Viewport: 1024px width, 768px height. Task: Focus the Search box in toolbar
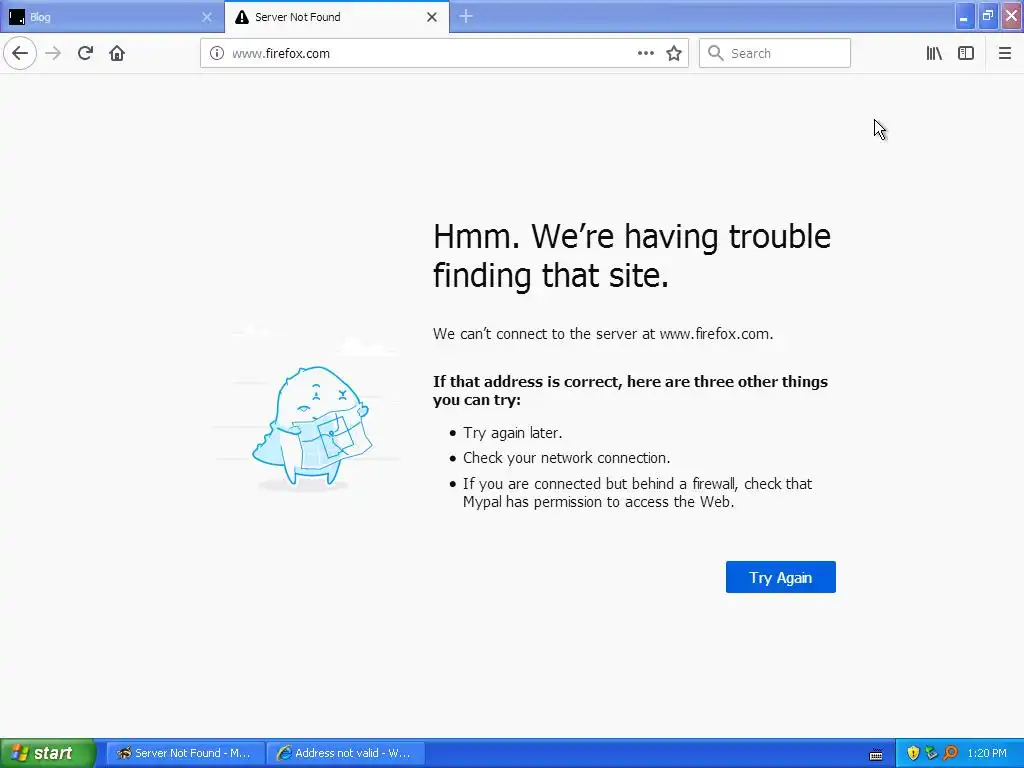click(775, 54)
